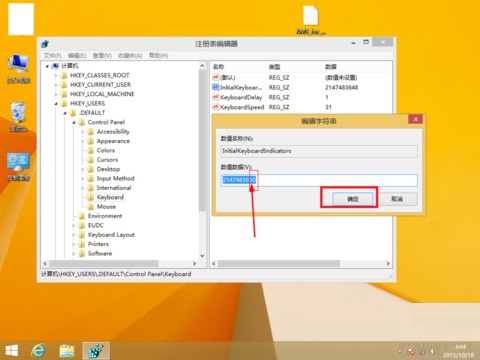The image size is (480, 360).
Task: Expand the Appearance key
Action: [x=83, y=141]
